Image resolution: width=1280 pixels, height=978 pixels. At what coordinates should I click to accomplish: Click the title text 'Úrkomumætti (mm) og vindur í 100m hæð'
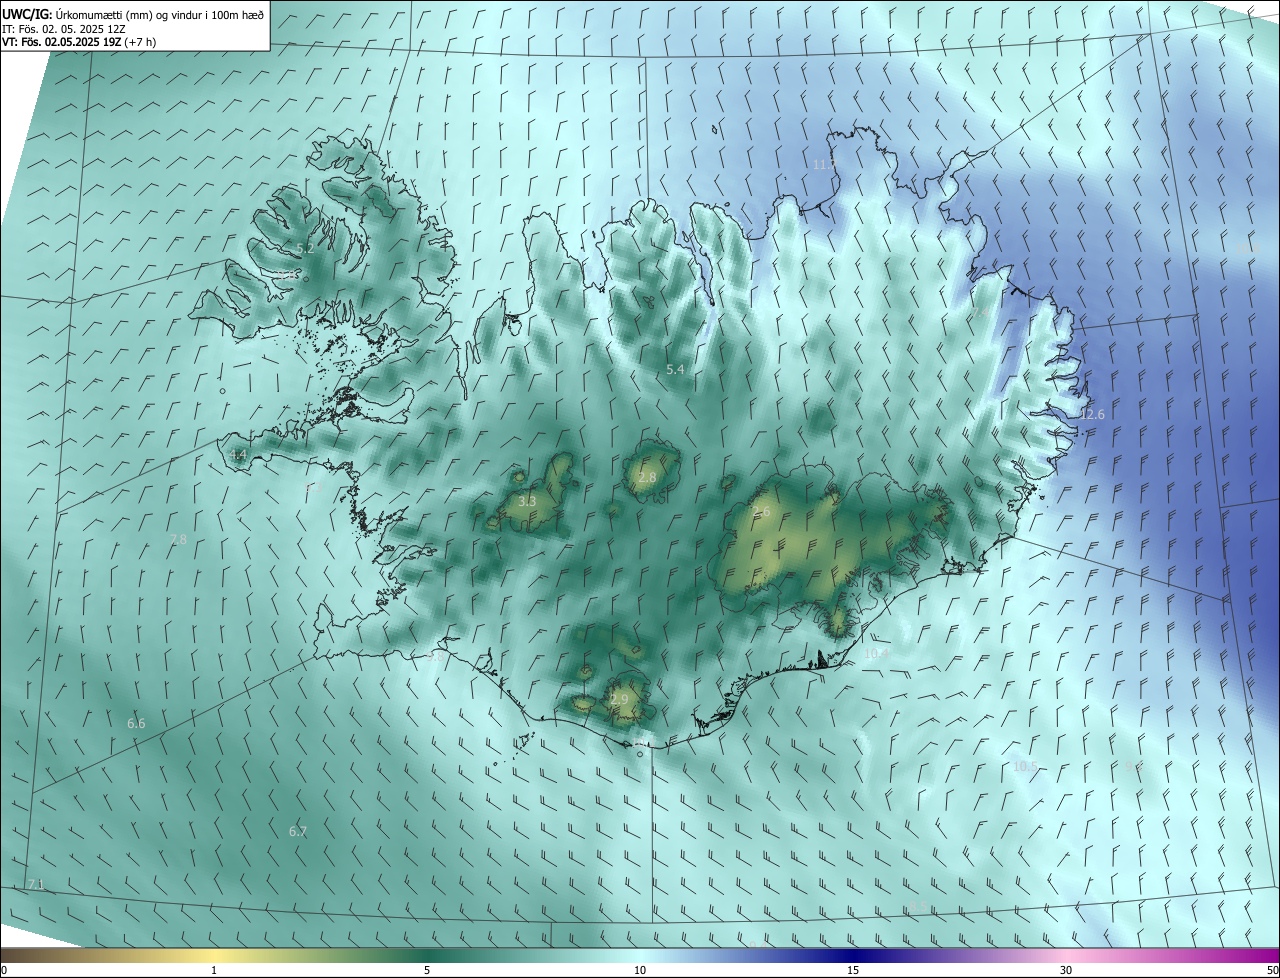[160, 14]
